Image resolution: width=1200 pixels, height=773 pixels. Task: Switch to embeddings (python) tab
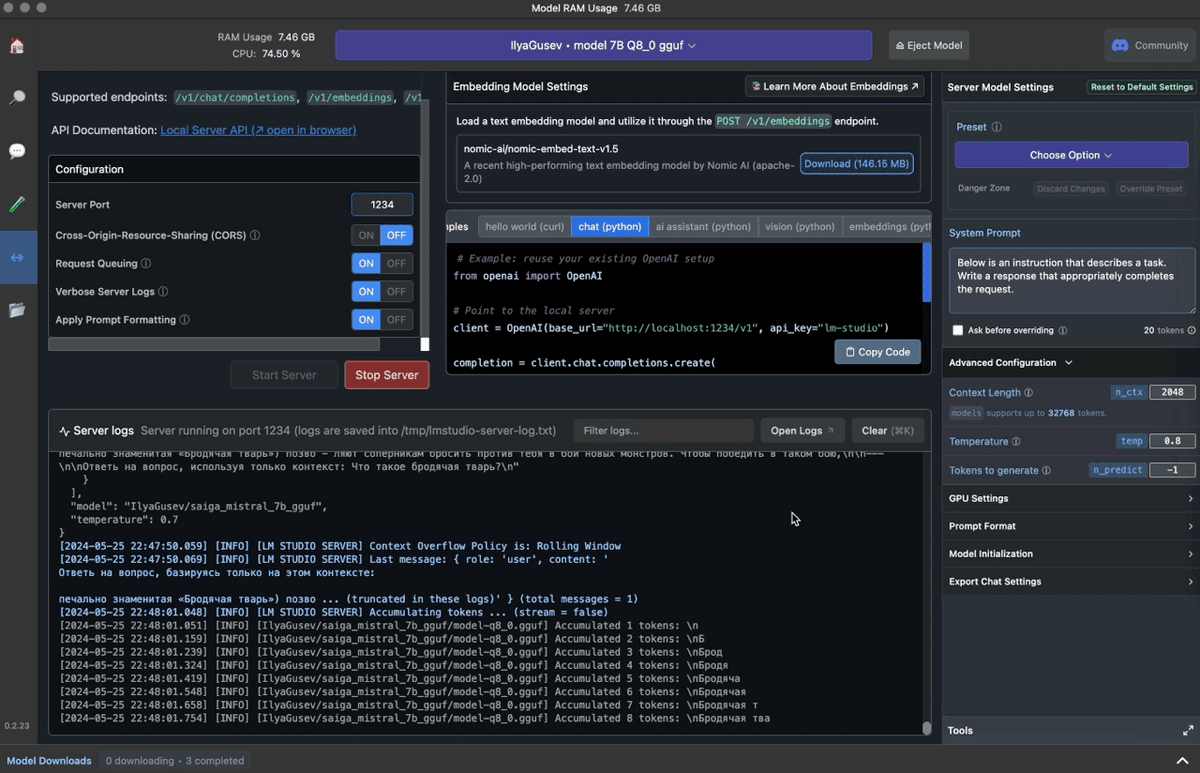click(887, 227)
